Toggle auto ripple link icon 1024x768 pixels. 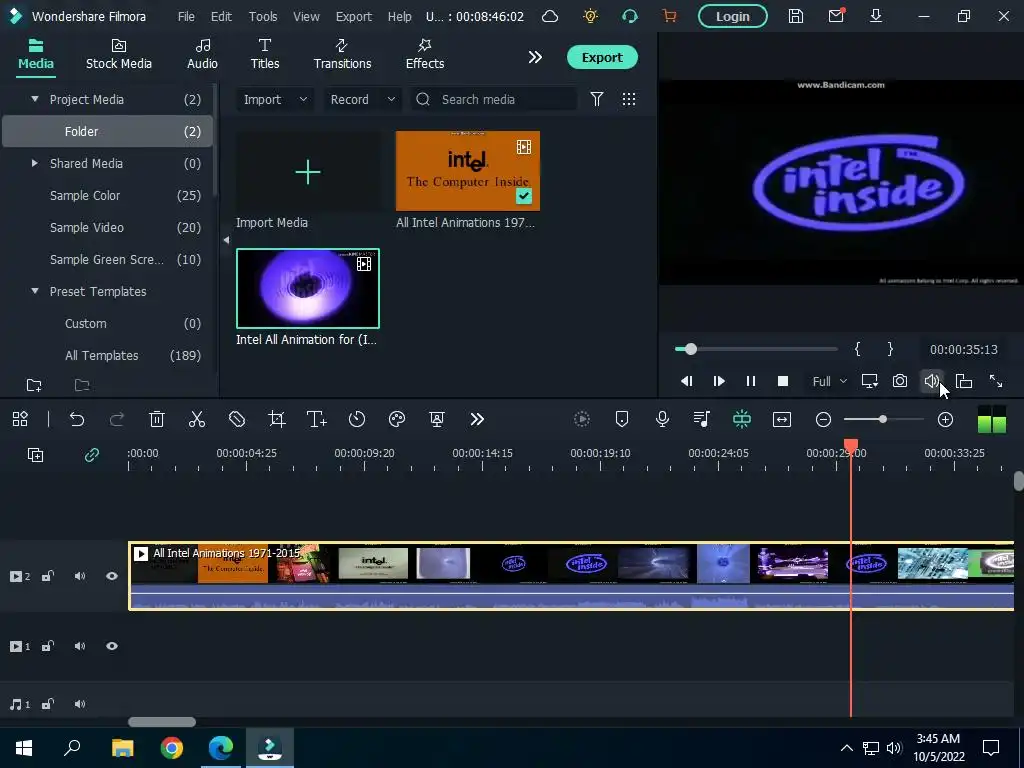click(92, 455)
